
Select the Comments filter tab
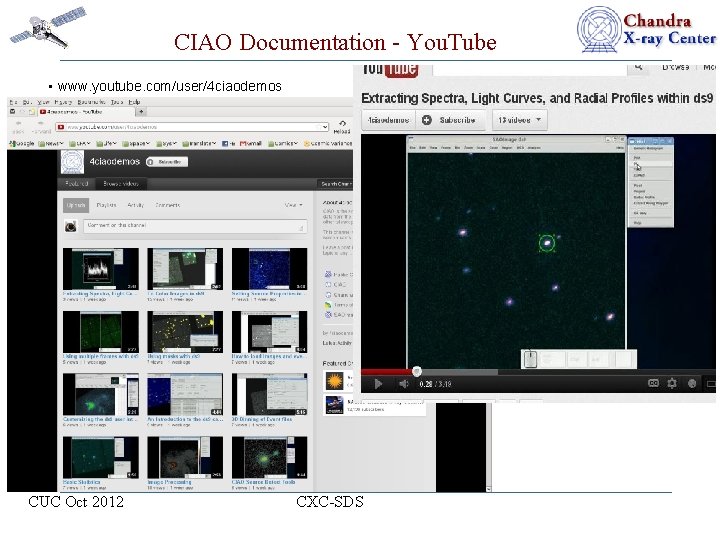(x=168, y=205)
